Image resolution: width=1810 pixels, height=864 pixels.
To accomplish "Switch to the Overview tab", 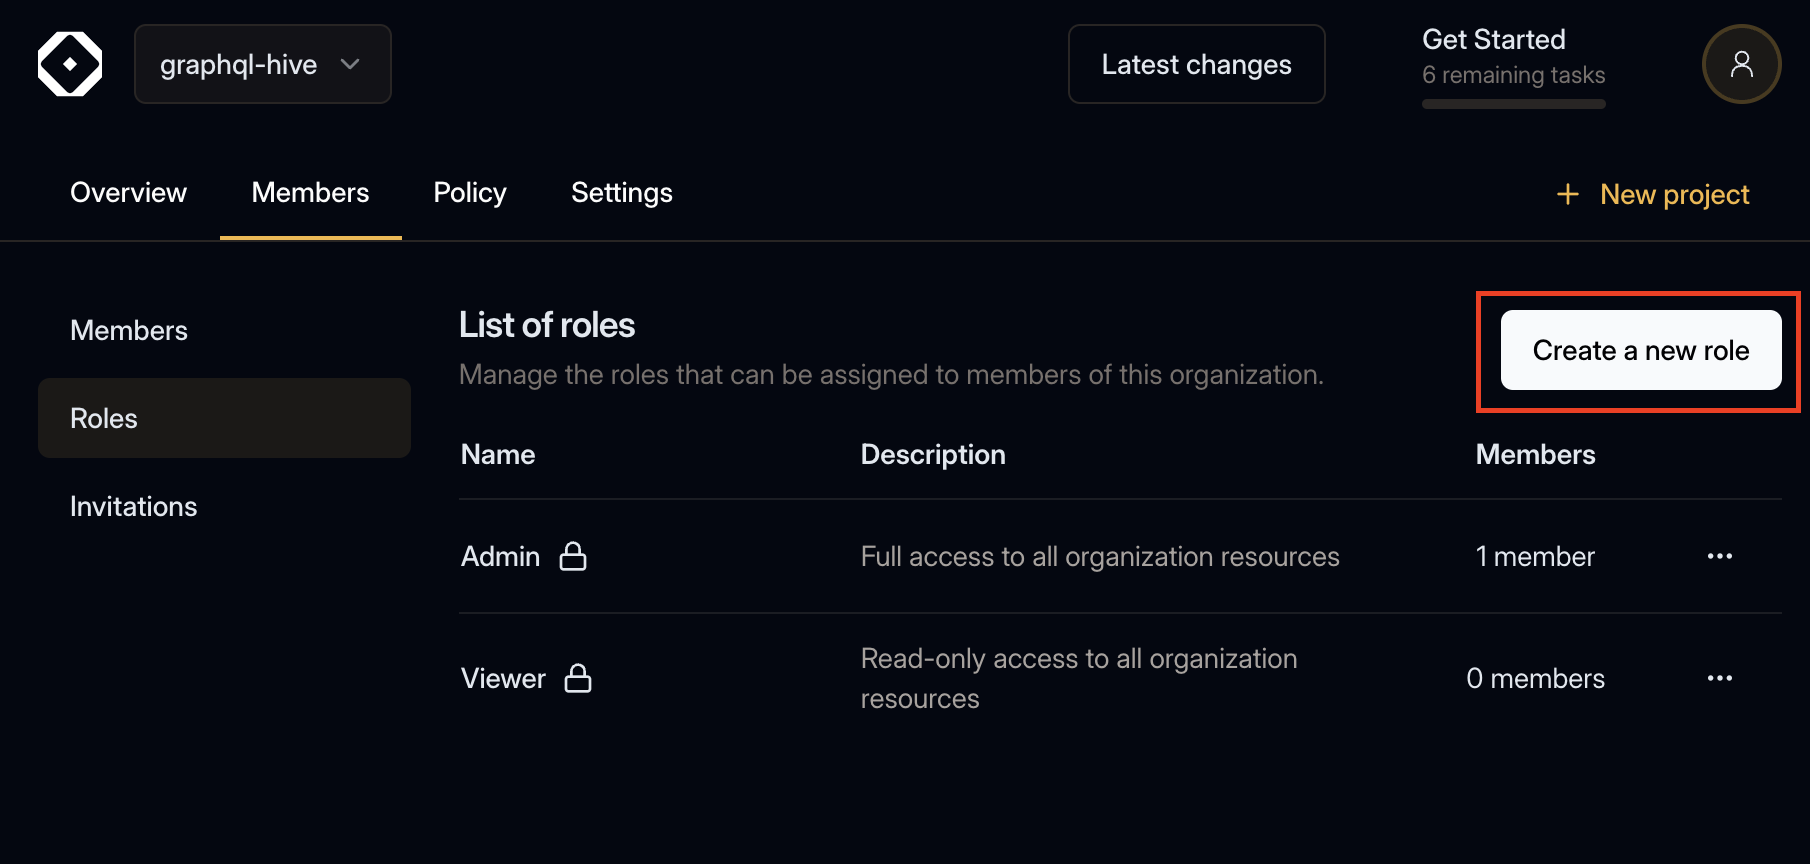I will pyautogui.click(x=128, y=192).
